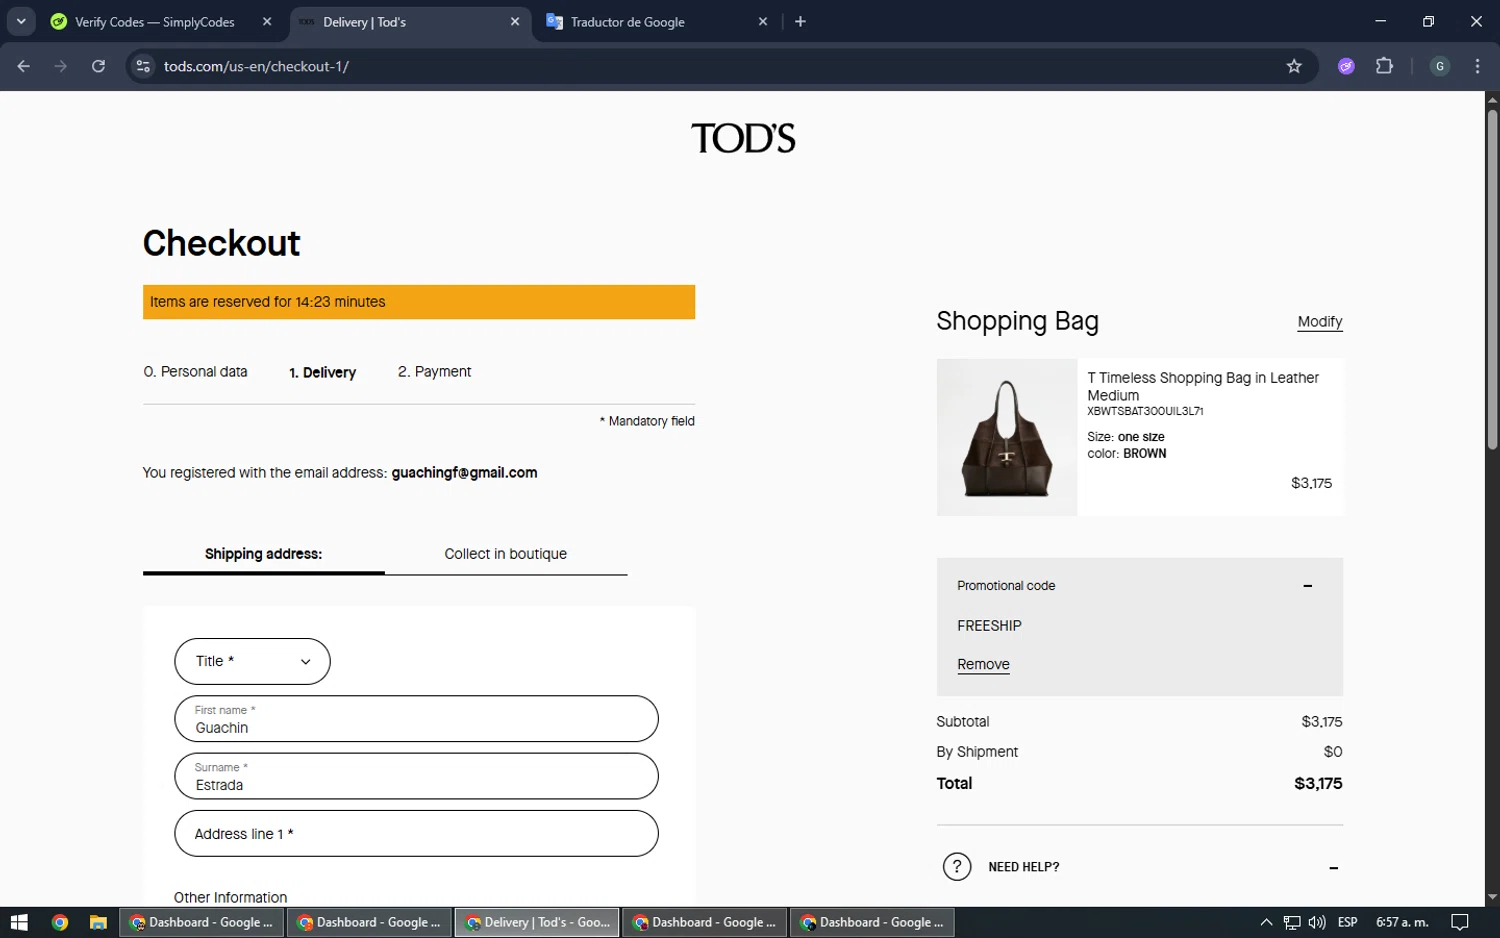
Task: Click the reserved items timer banner
Action: (419, 302)
